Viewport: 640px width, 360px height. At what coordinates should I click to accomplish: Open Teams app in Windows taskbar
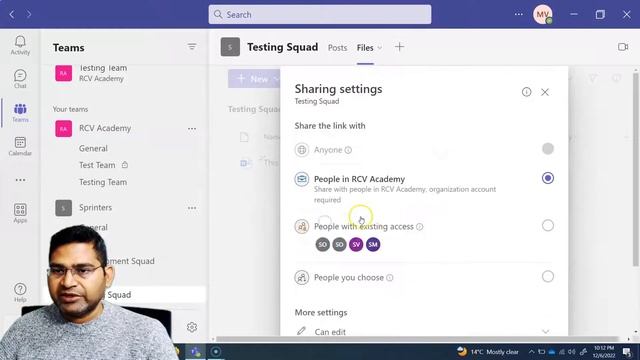[196, 351]
